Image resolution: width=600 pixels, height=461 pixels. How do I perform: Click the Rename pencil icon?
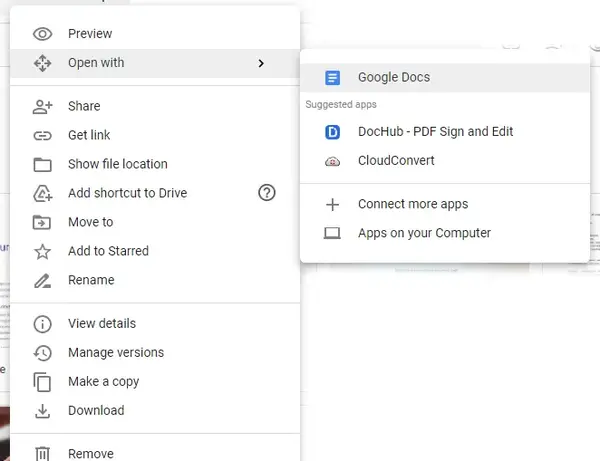pos(42,281)
